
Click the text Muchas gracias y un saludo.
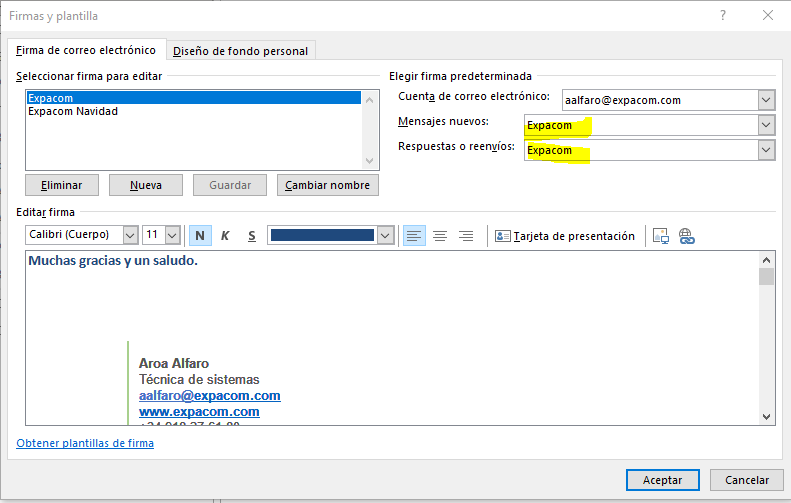click(113, 261)
